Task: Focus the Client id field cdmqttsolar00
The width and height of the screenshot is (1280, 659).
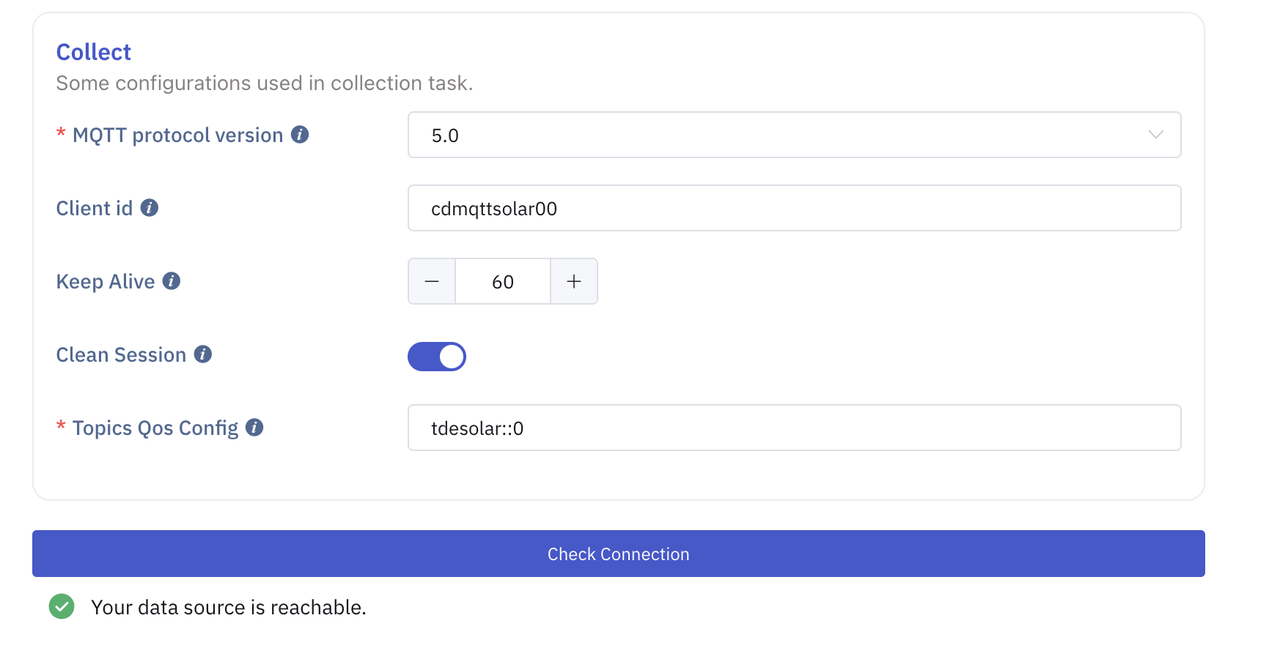Action: 794,209
